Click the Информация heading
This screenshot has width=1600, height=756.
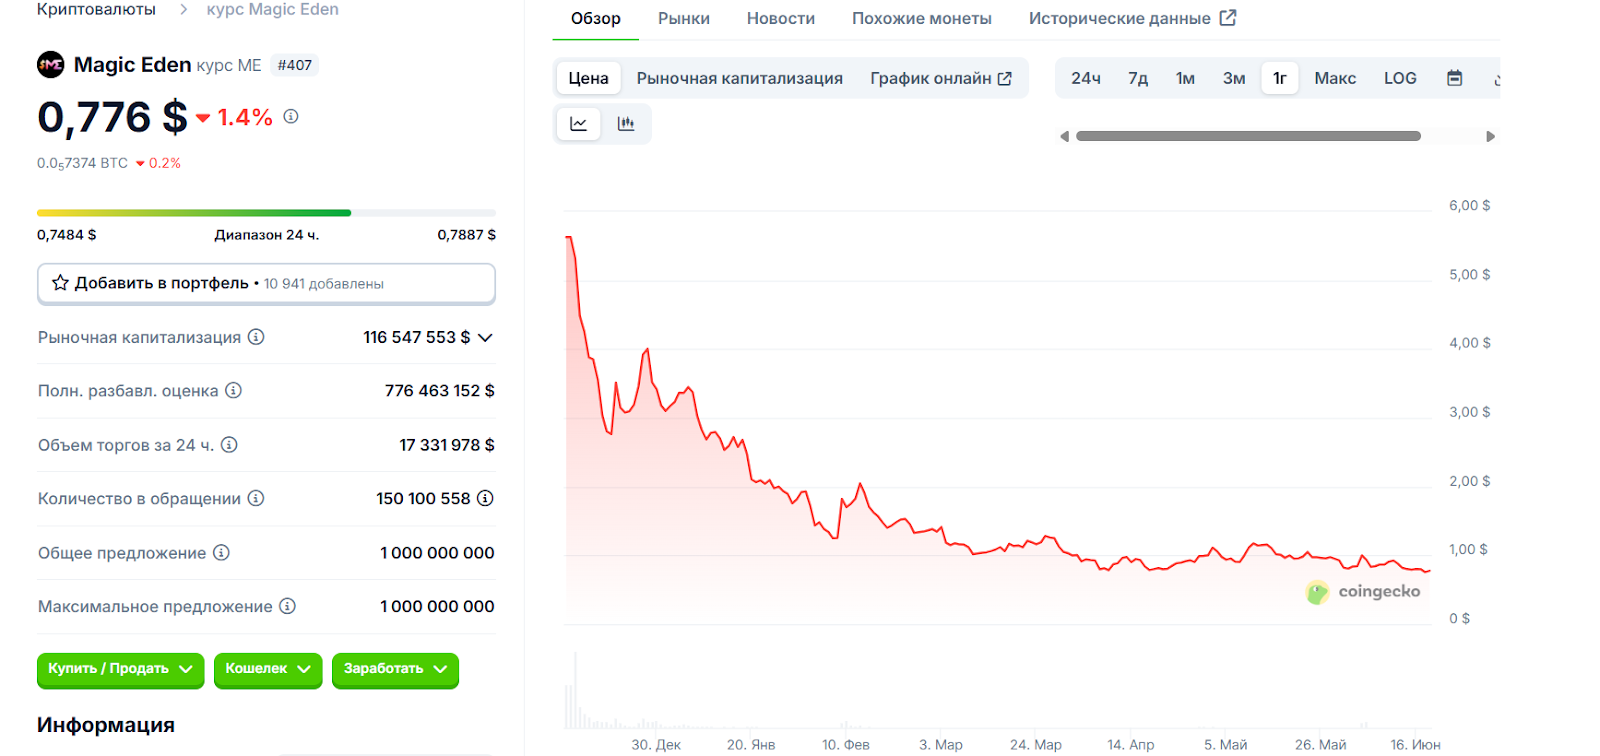point(106,725)
